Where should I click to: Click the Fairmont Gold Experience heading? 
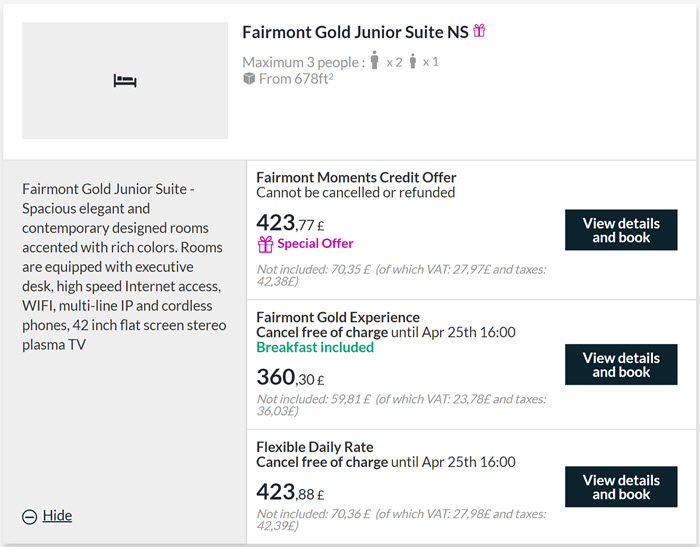point(338,317)
